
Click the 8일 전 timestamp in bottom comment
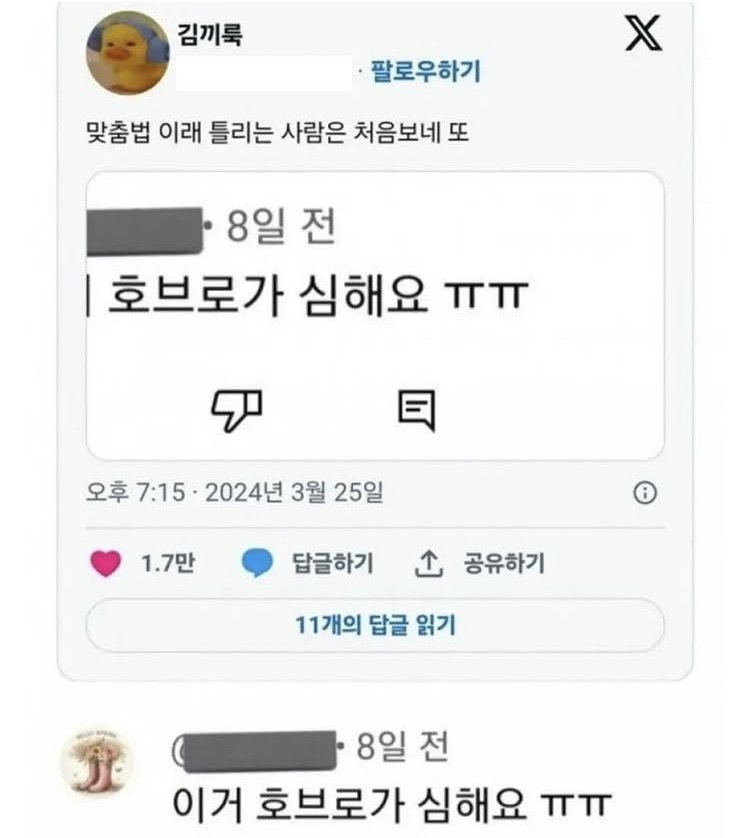pyautogui.click(x=402, y=747)
